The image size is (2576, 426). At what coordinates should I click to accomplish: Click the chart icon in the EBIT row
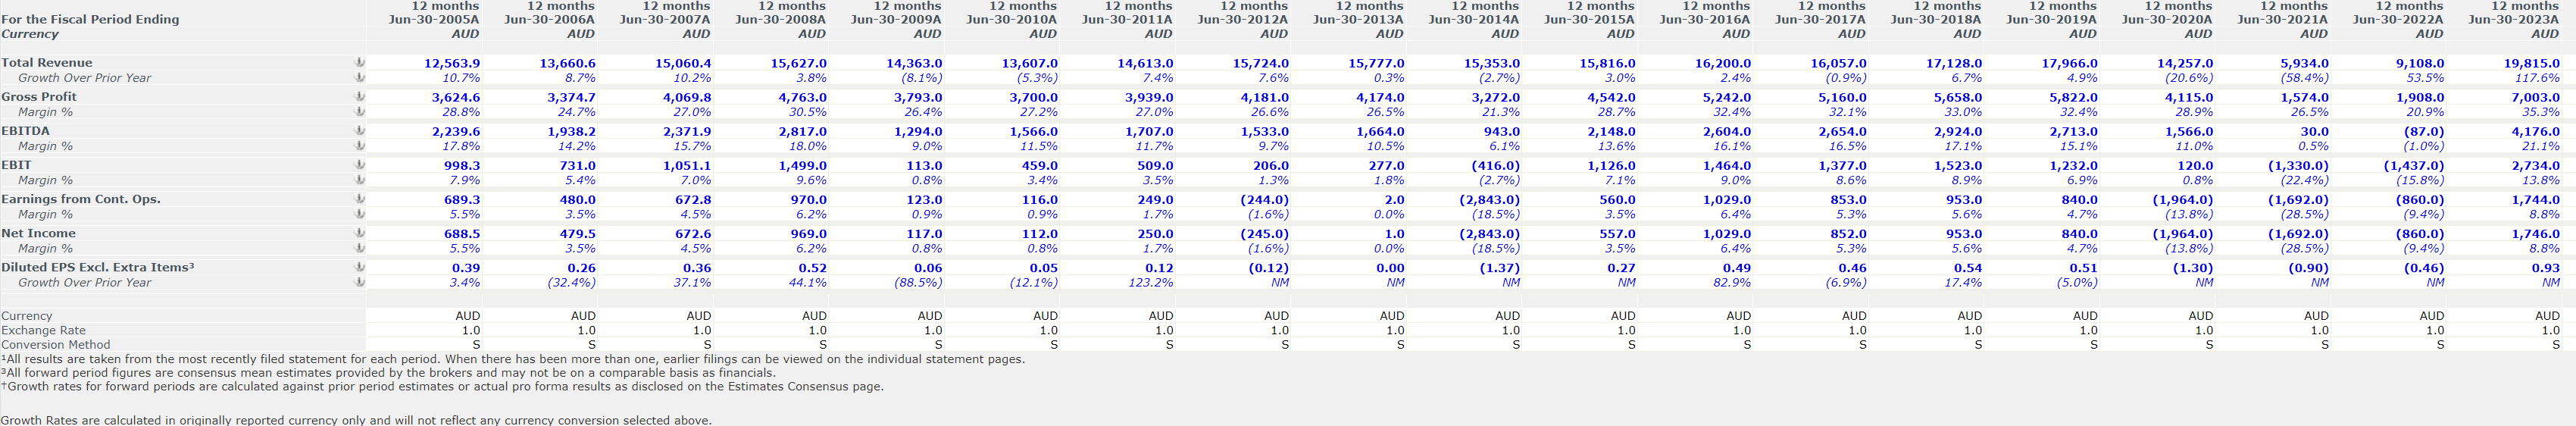[360, 165]
